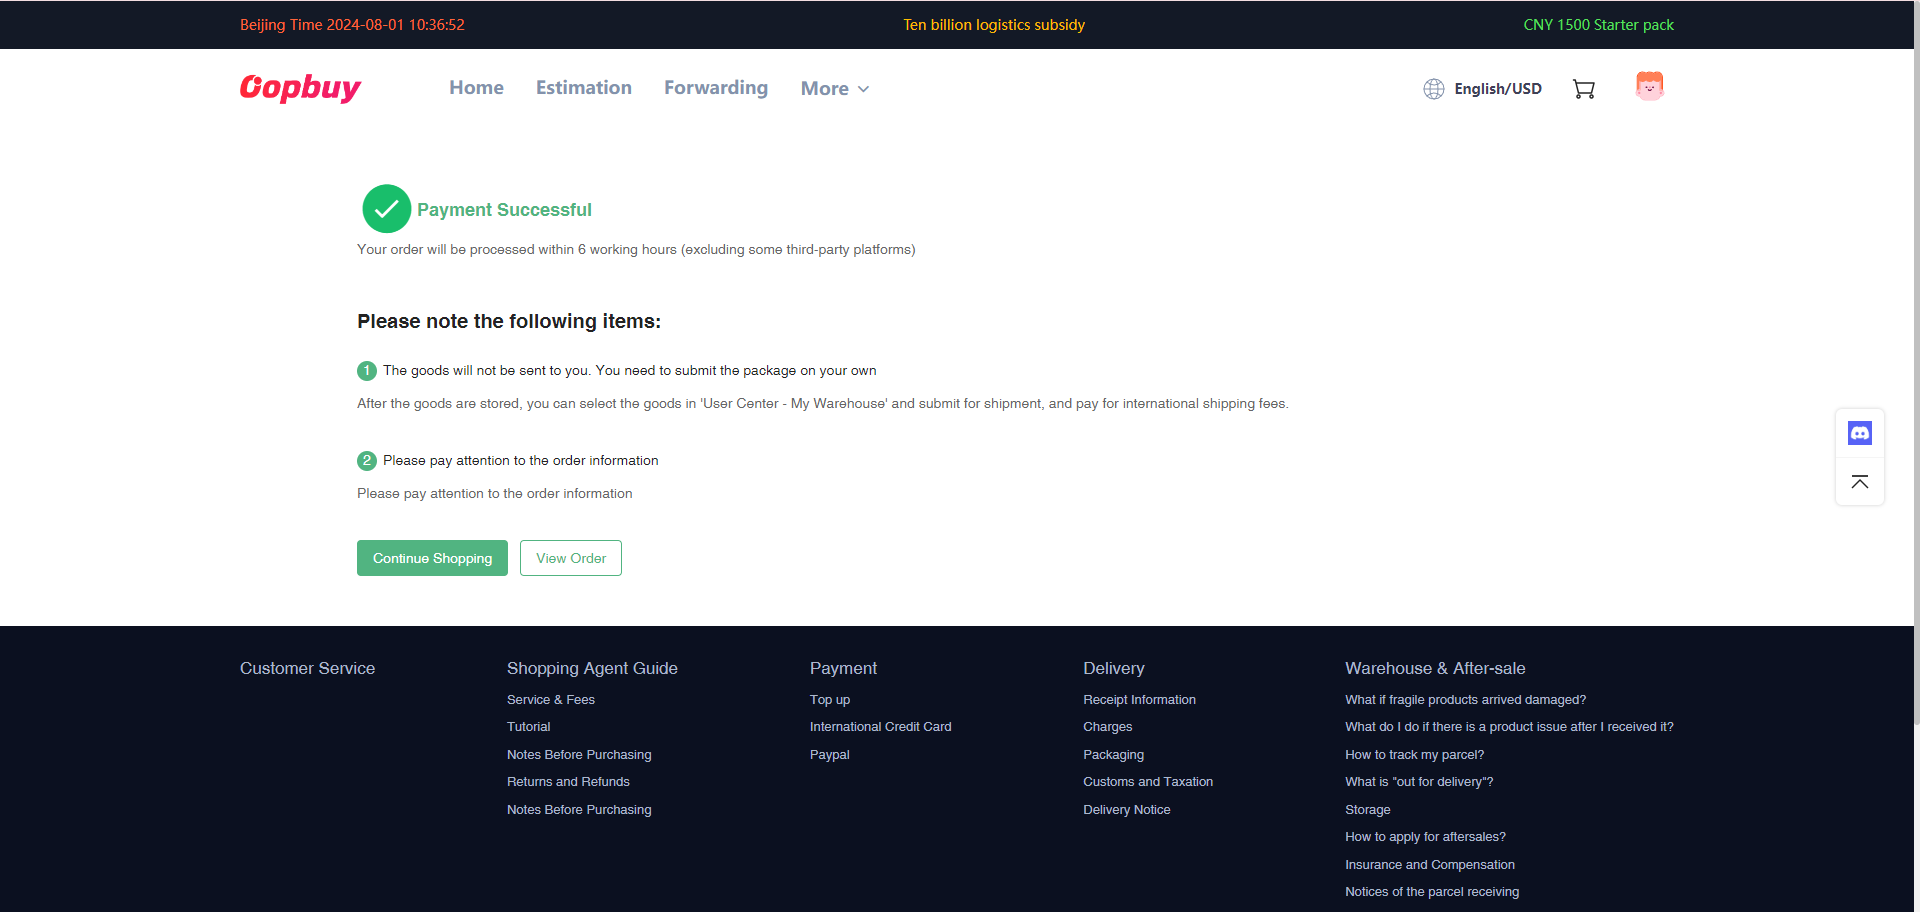Screen dimensions: 1920x912
Task: Open the Discord chat widget
Action: pos(1860,433)
